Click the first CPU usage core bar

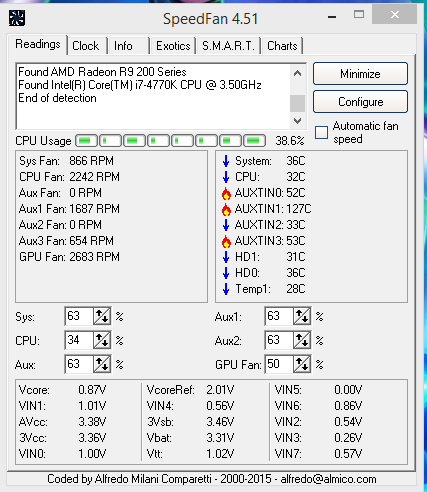click(x=86, y=141)
